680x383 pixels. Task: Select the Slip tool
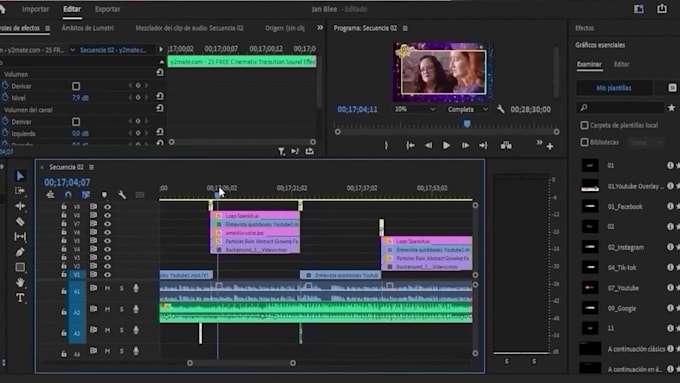(20, 237)
